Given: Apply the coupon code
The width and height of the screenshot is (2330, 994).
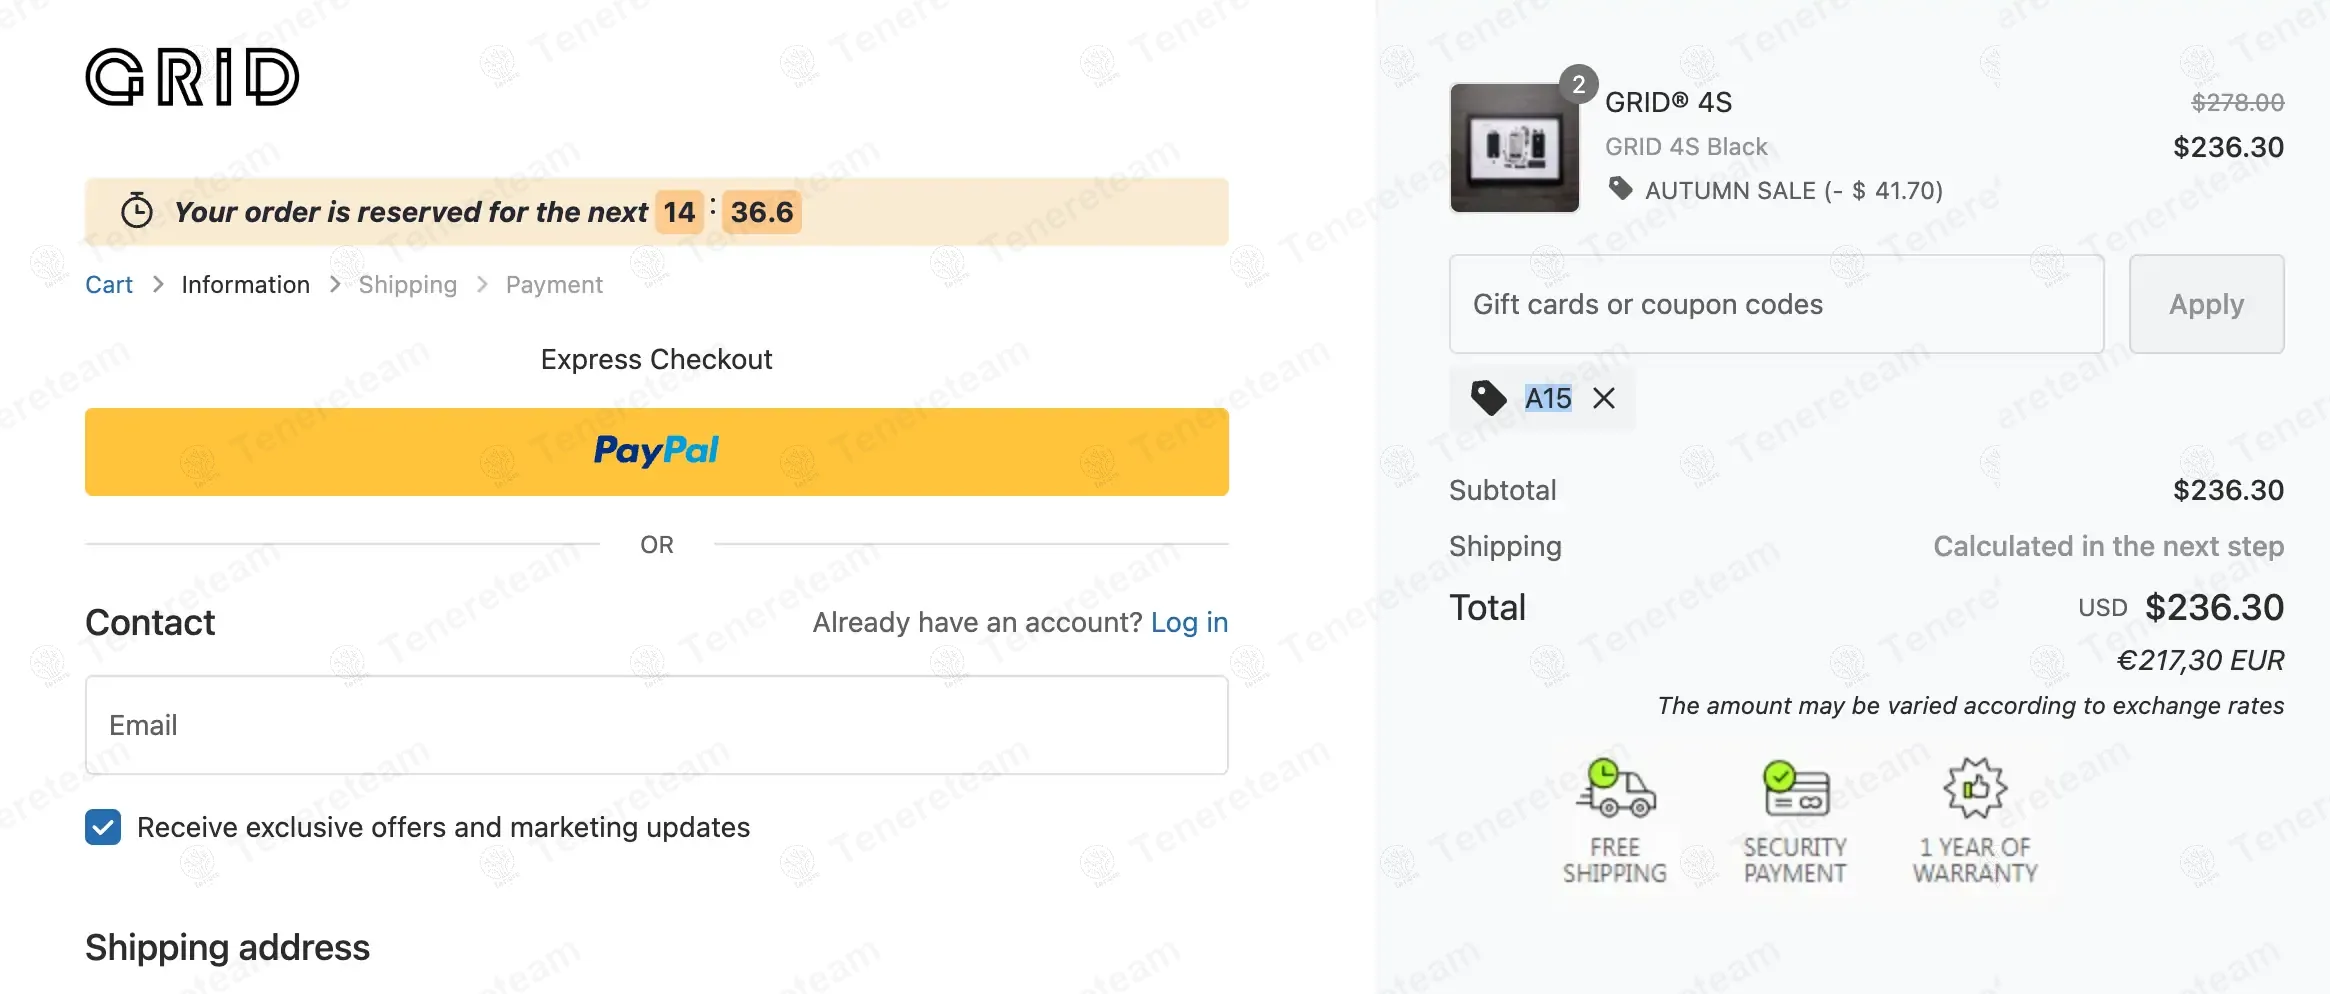Looking at the screenshot, I should (x=2206, y=304).
